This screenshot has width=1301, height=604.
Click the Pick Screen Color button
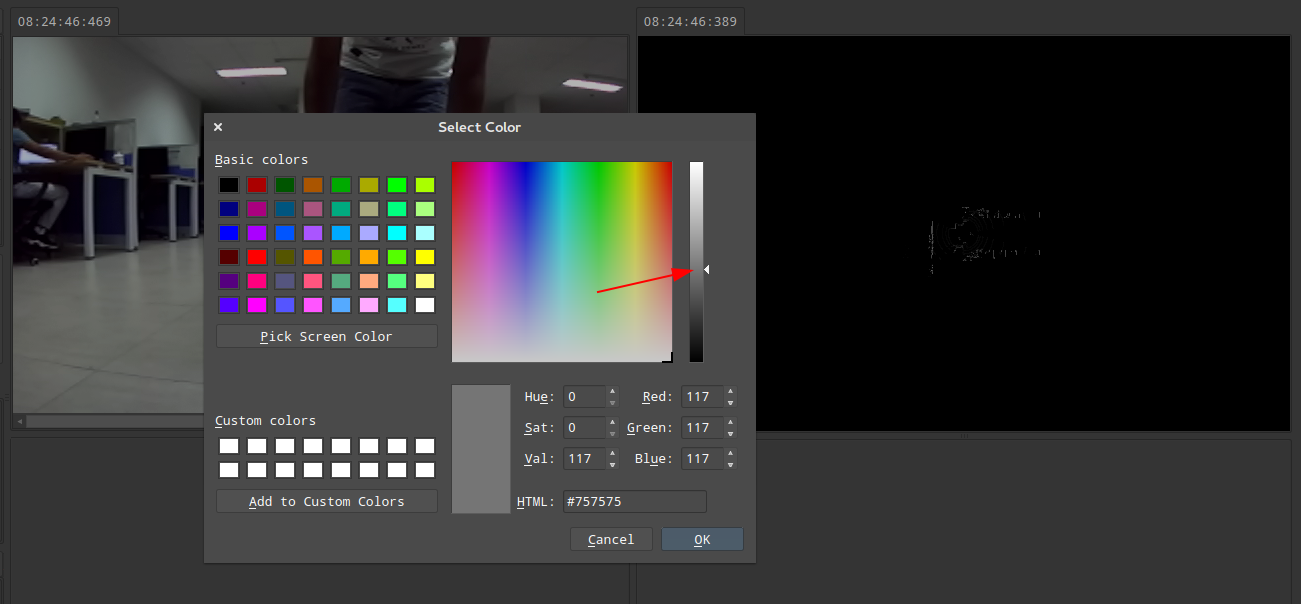tap(326, 336)
